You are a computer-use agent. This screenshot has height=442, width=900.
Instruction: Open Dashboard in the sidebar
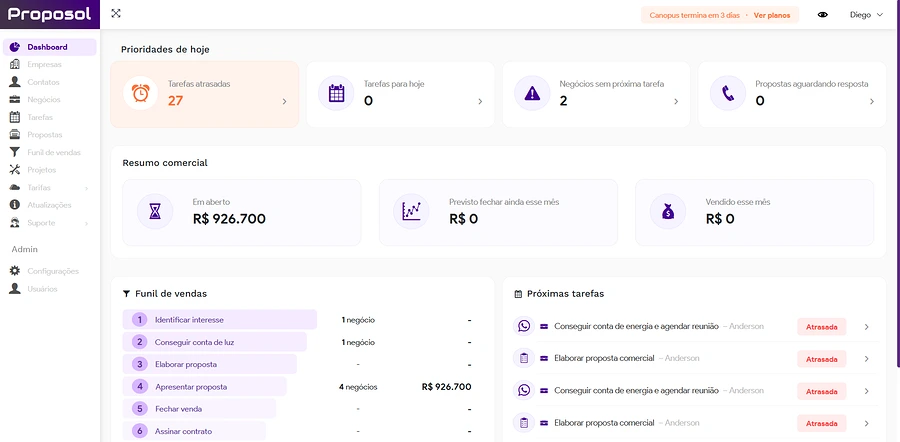point(49,47)
